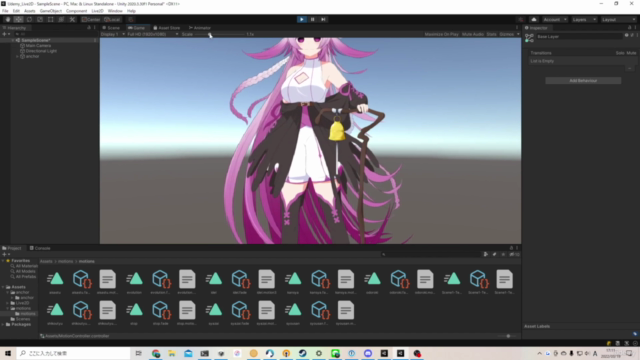Open the Full HD resolution dropdown
This screenshot has height=360, width=640.
point(152,34)
